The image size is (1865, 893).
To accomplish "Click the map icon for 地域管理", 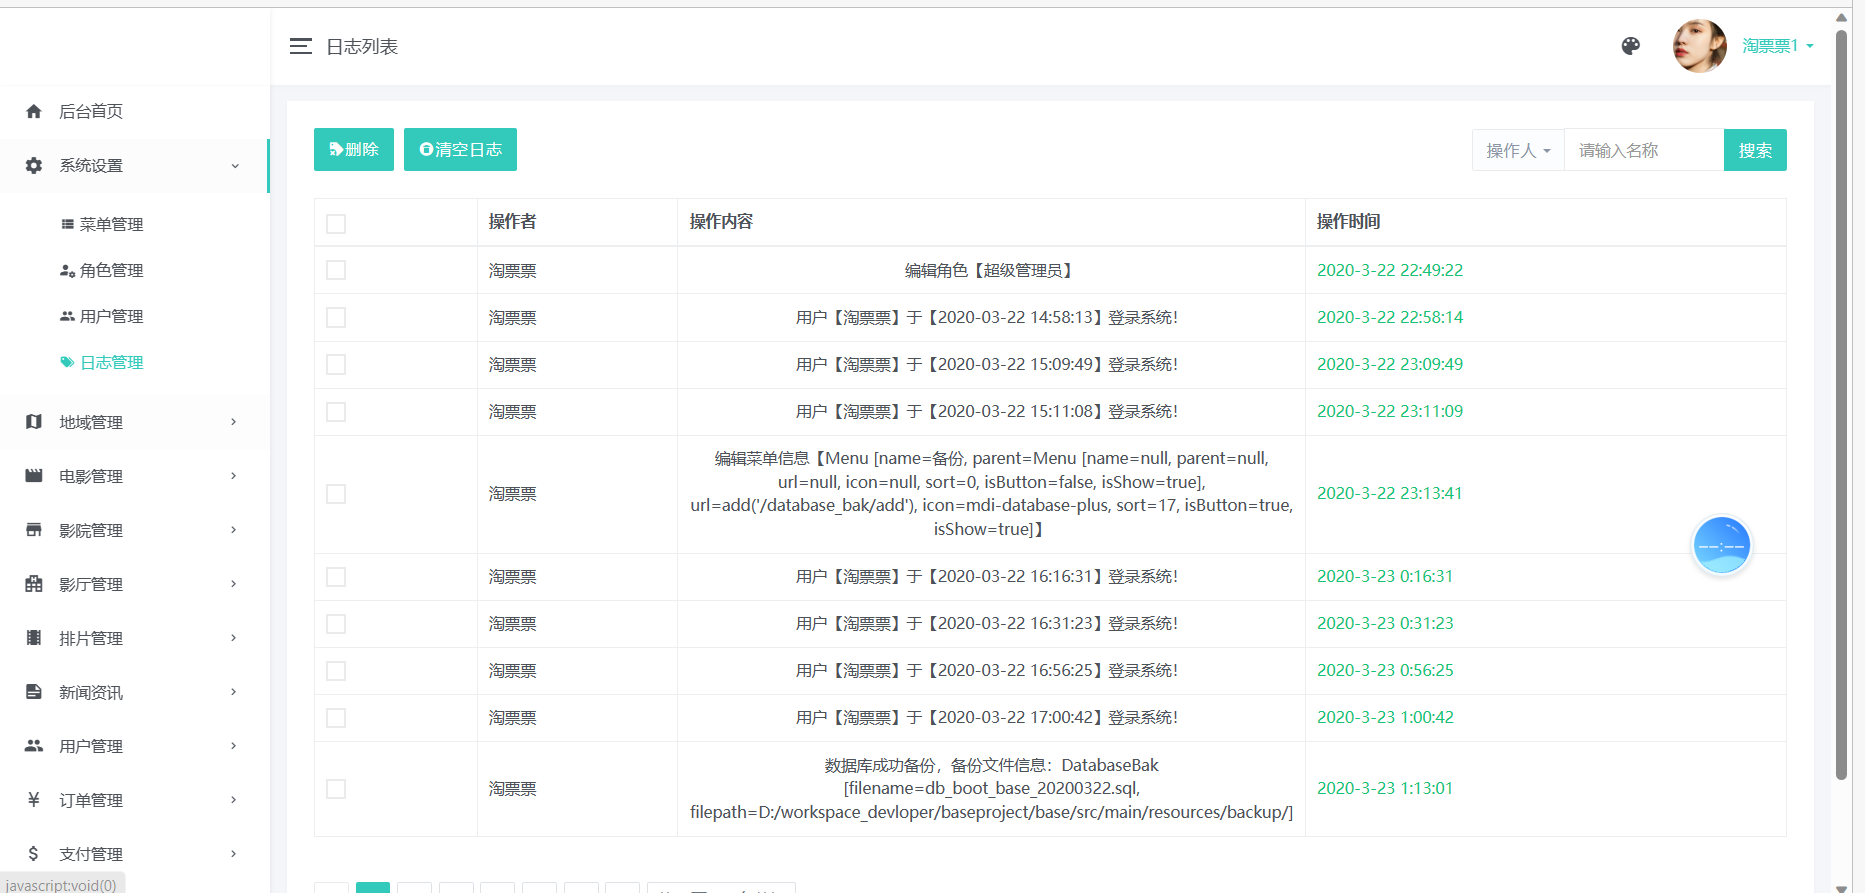I will point(34,422).
